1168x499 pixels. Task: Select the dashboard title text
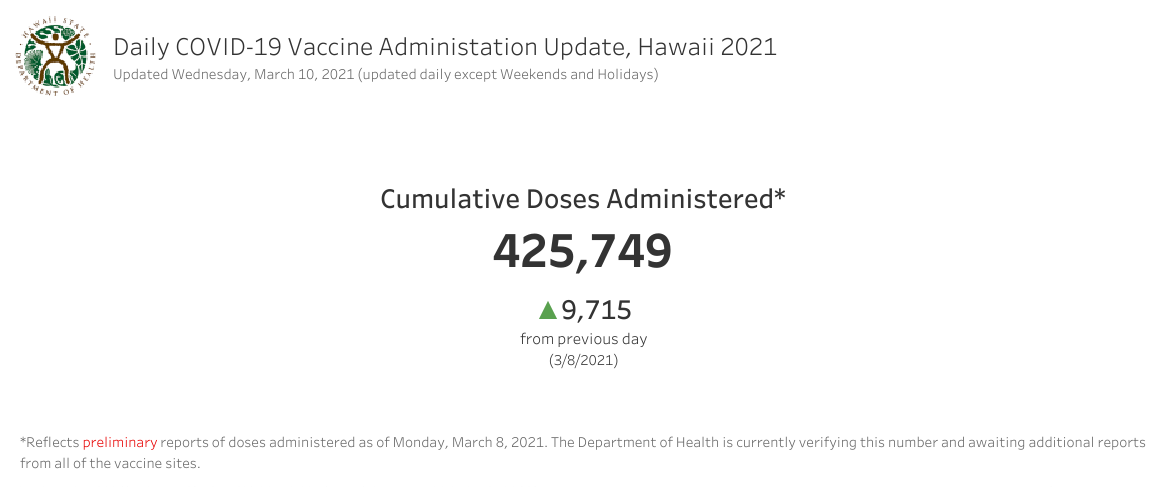445,47
